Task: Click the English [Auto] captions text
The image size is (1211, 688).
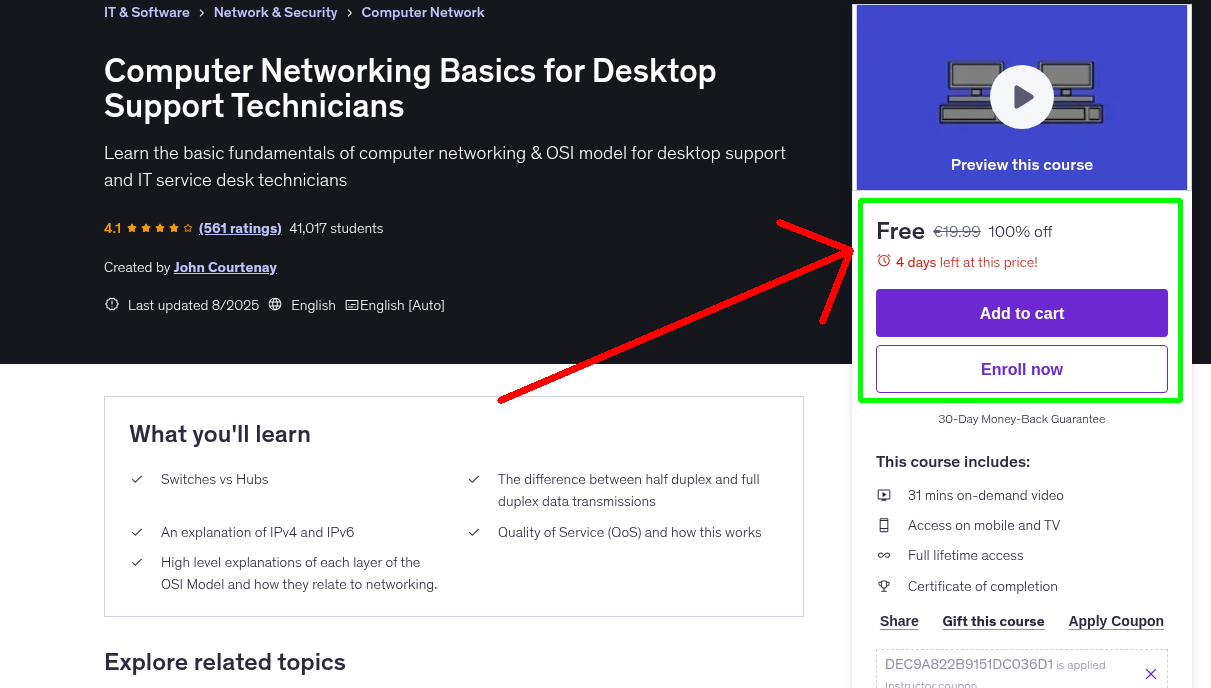Action: (402, 305)
